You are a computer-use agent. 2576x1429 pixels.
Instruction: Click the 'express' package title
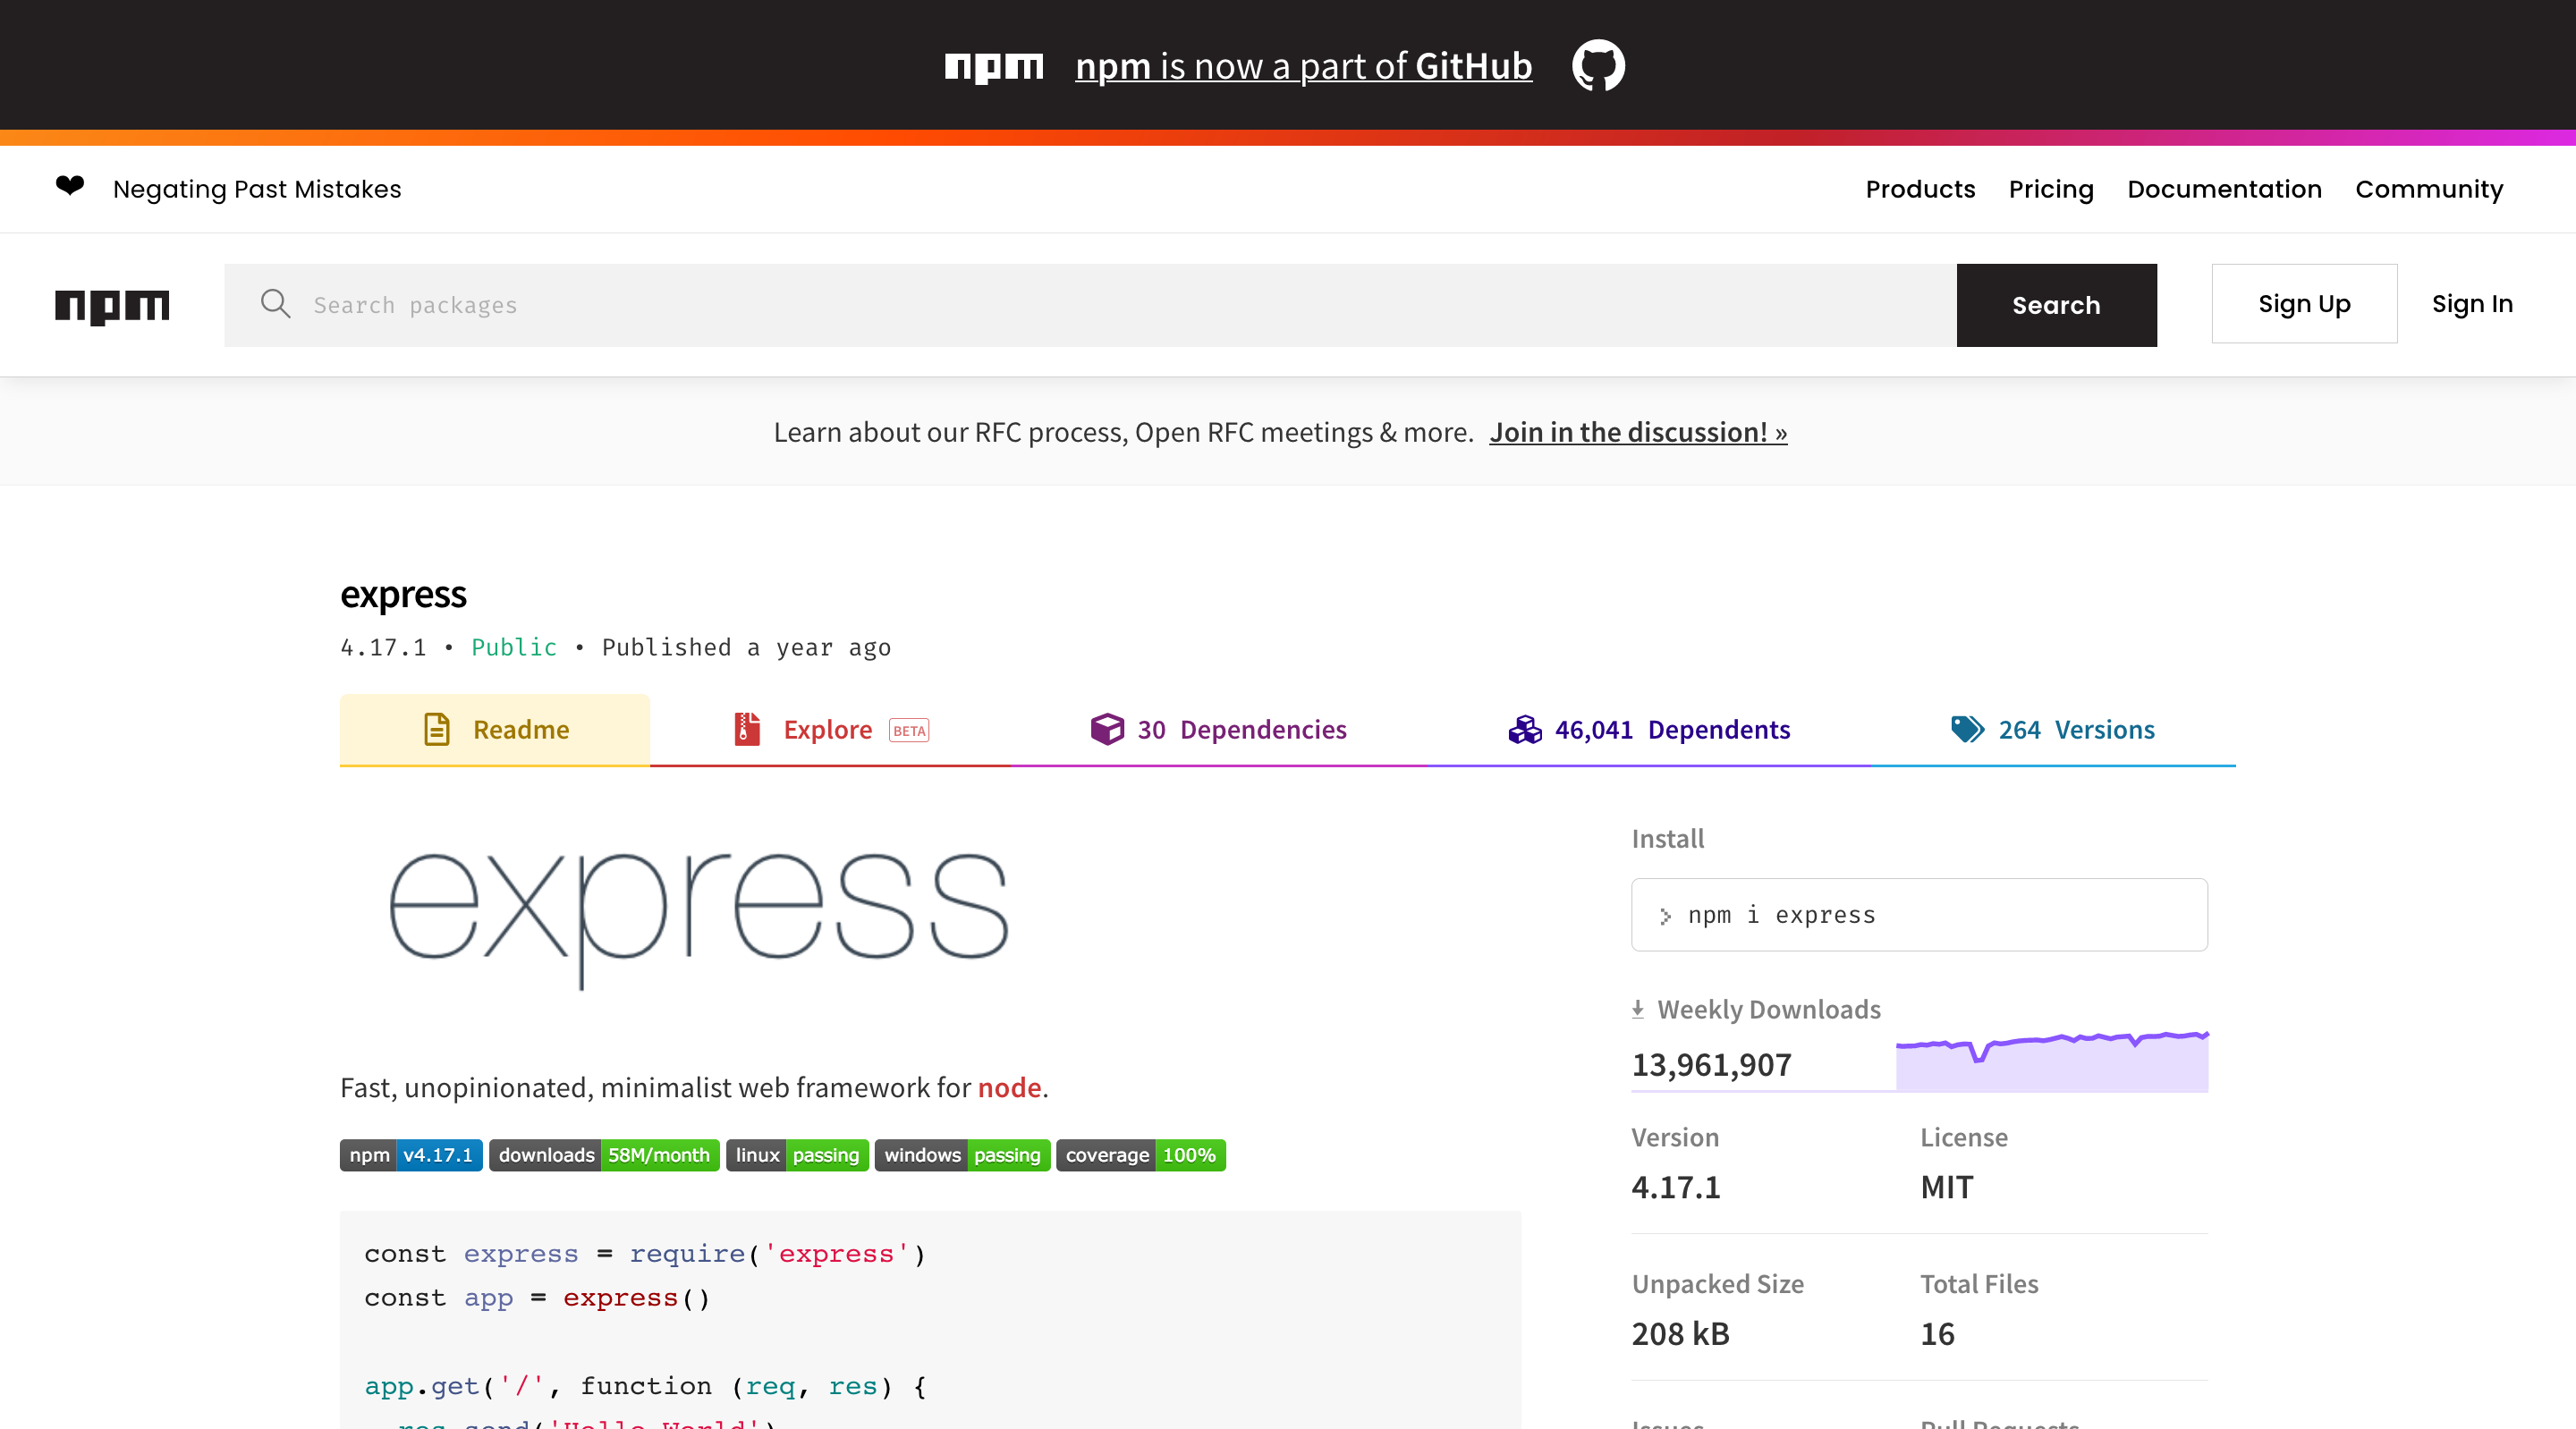pos(403,594)
